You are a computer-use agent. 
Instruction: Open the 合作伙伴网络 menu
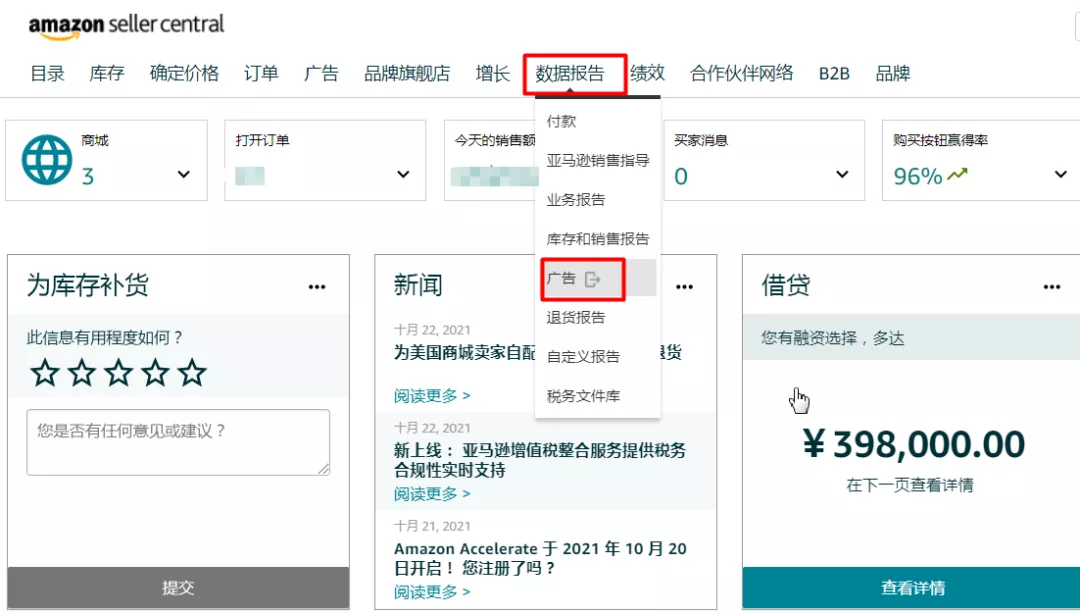click(x=742, y=73)
